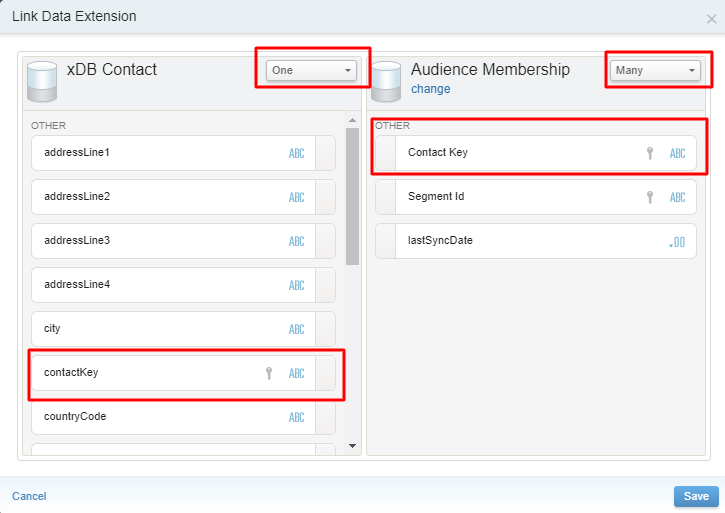Click the ABC type icon on countryCode row
This screenshot has width=725, height=513.
pos(296,417)
